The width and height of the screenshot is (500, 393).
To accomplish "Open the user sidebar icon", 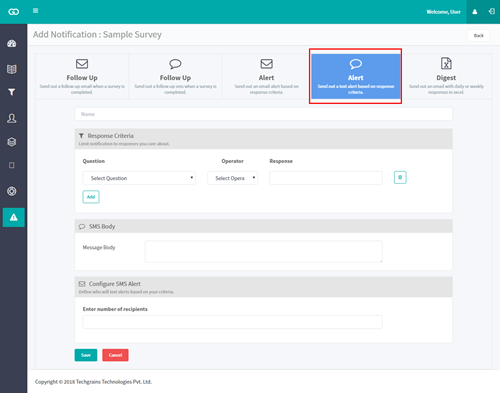I will click(12, 118).
